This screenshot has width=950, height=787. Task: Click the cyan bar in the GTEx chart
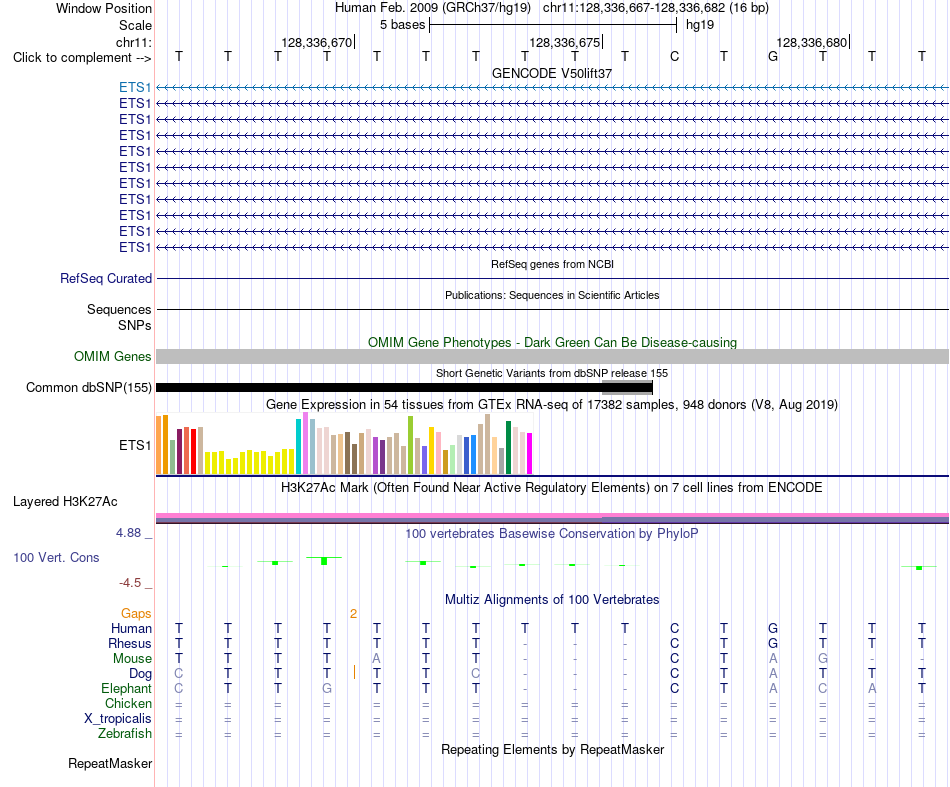point(298,446)
